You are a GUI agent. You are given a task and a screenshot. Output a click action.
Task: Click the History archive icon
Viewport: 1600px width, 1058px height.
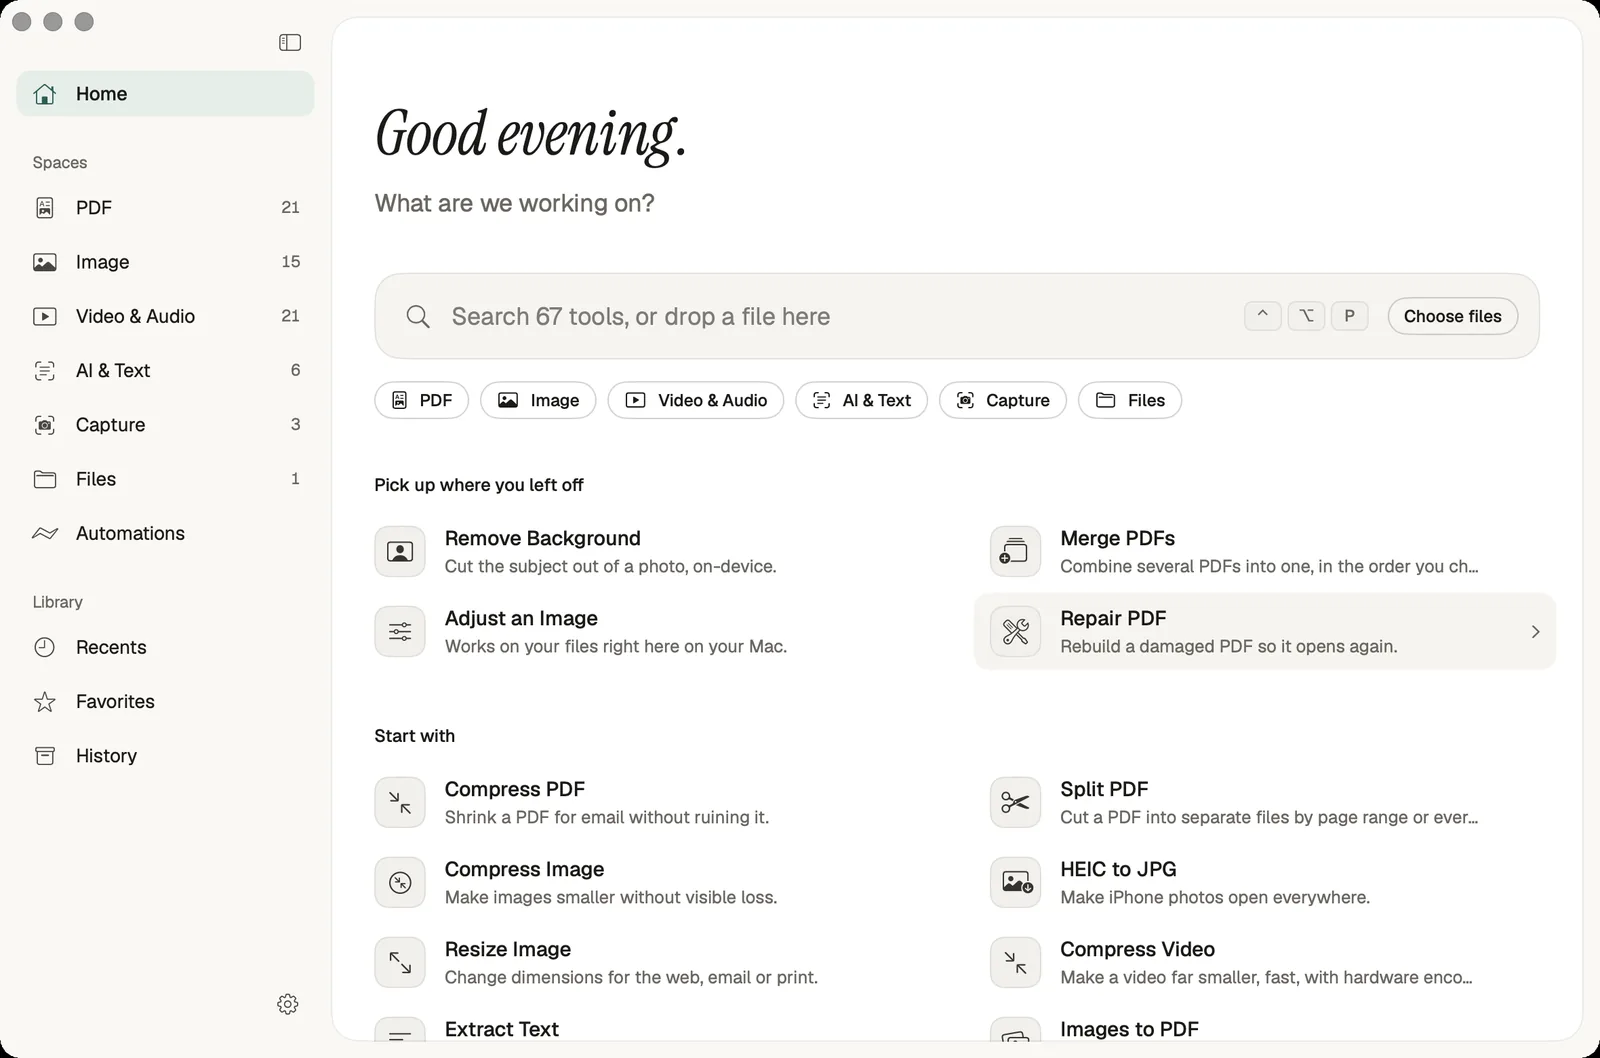(45, 756)
